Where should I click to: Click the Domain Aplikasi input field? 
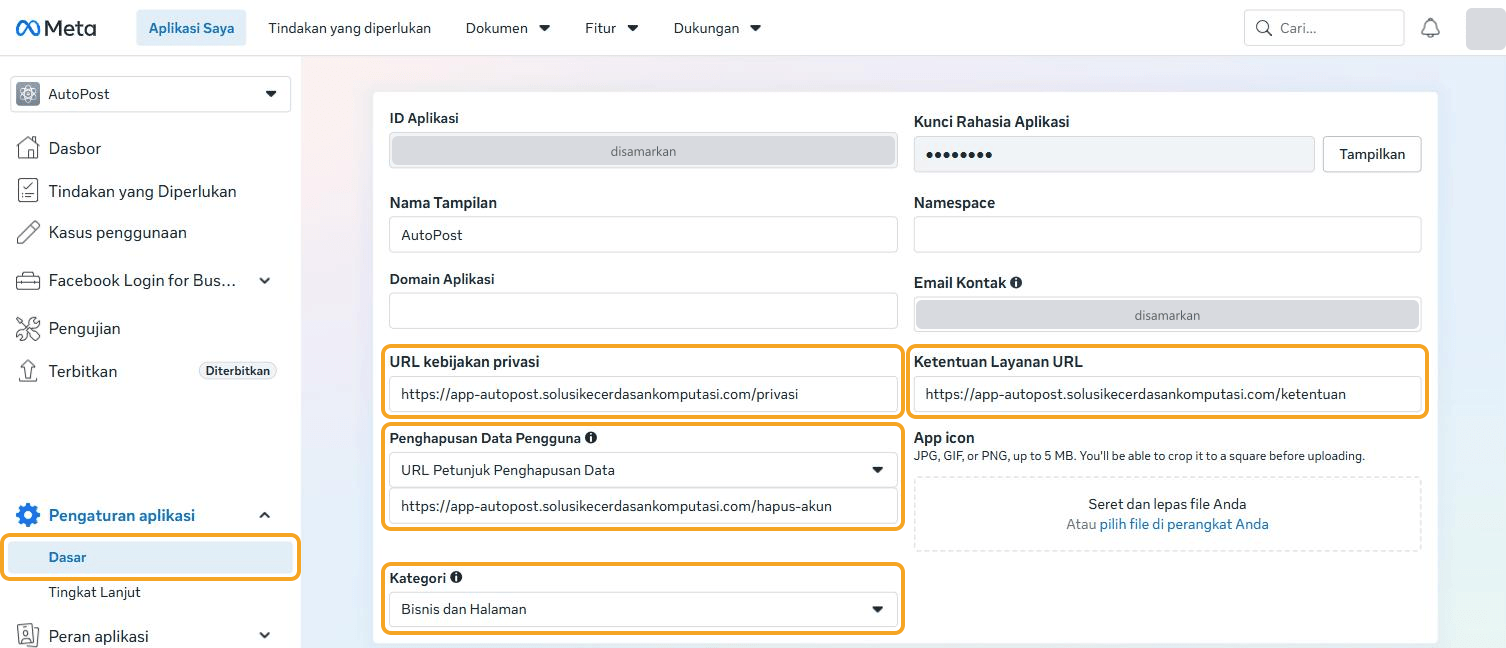643,311
